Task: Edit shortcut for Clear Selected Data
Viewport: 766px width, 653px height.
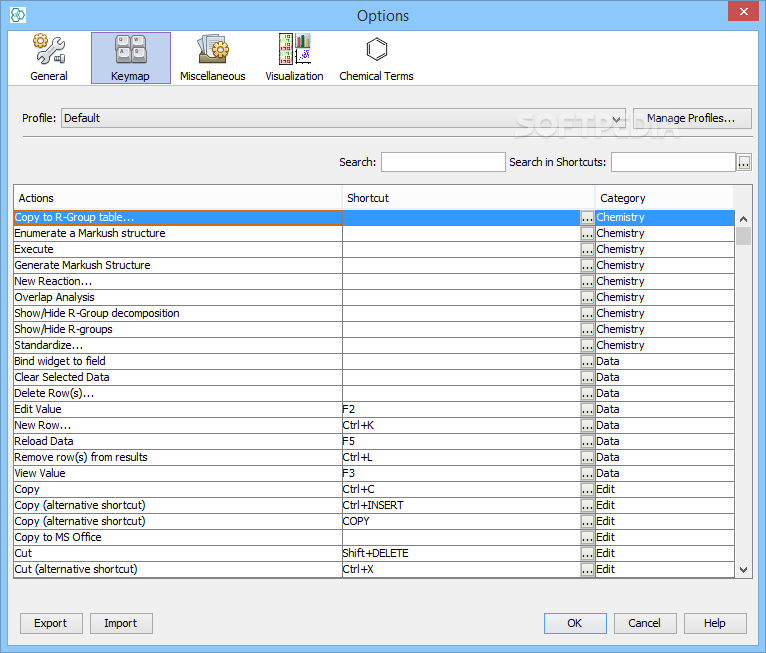Action: pyautogui.click(x=587, y=378)
